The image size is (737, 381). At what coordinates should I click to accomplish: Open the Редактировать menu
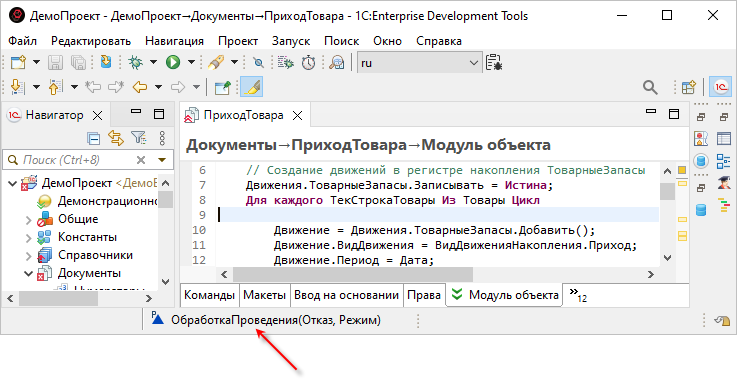pos(91,41)
